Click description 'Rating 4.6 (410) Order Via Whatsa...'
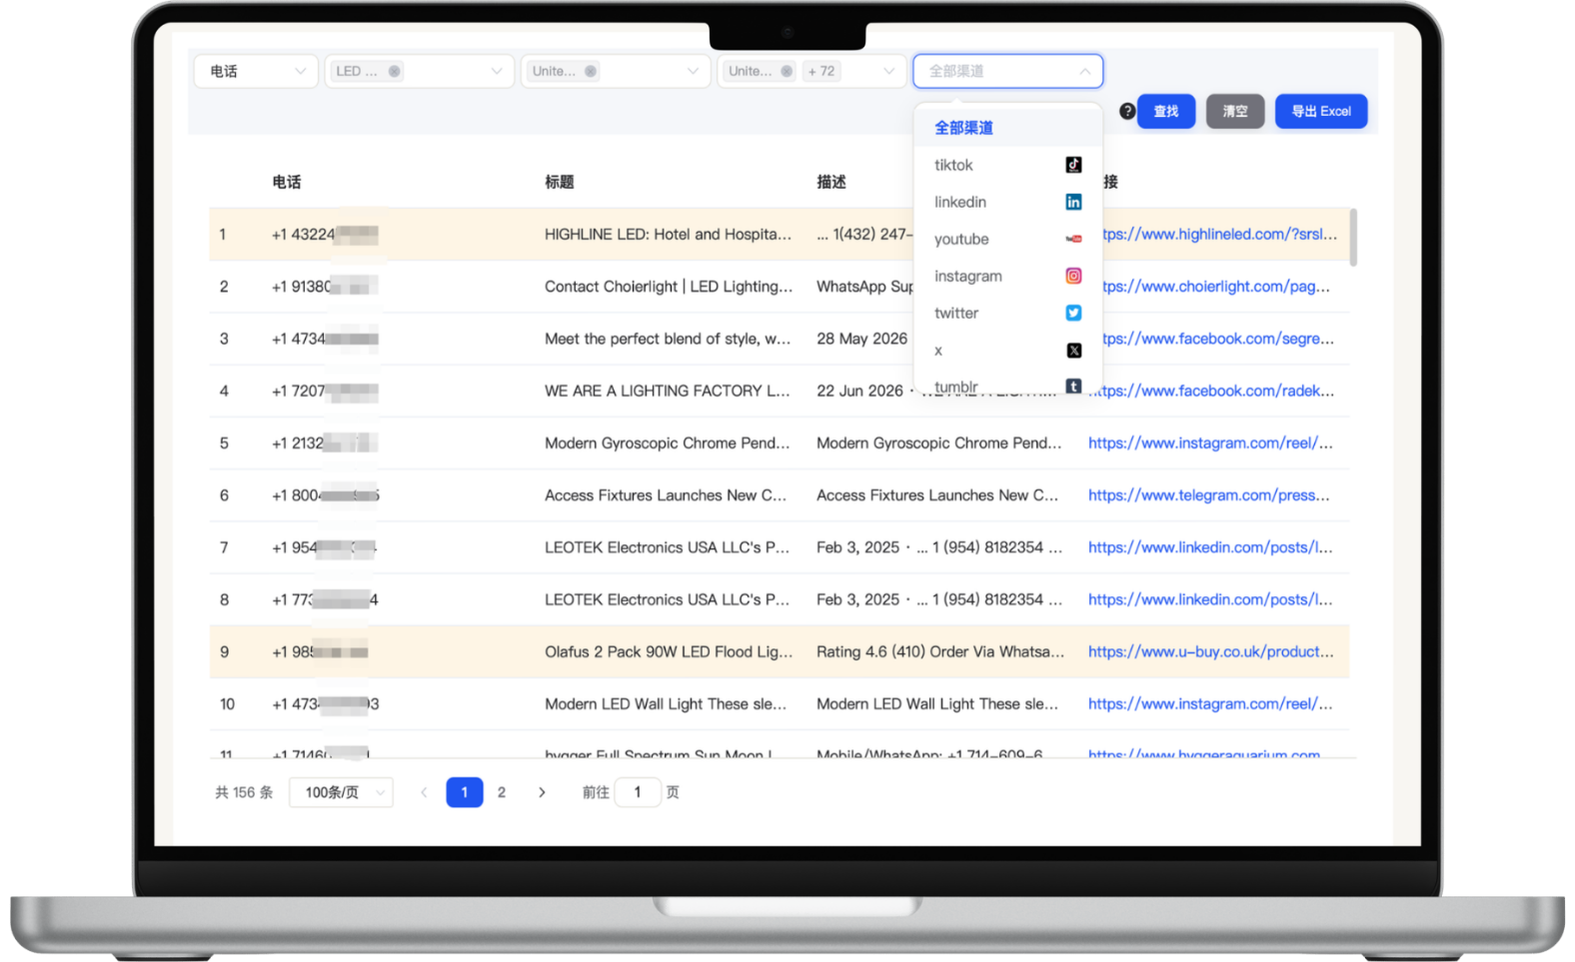Image resolution: width=1575 pixels, height=962 pixels. pos(940,651)
